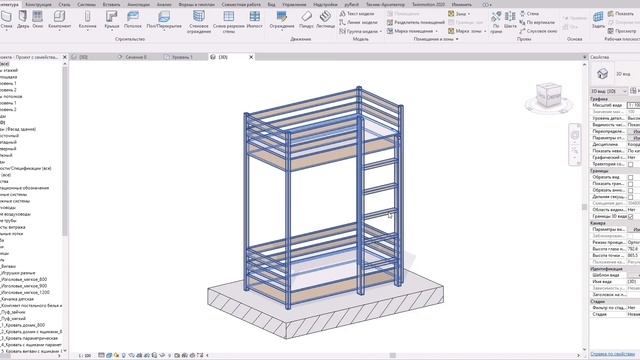Click the Rendering Settings edit button (Параметры ви...)

pyautogui.click(x=634, y=229)
